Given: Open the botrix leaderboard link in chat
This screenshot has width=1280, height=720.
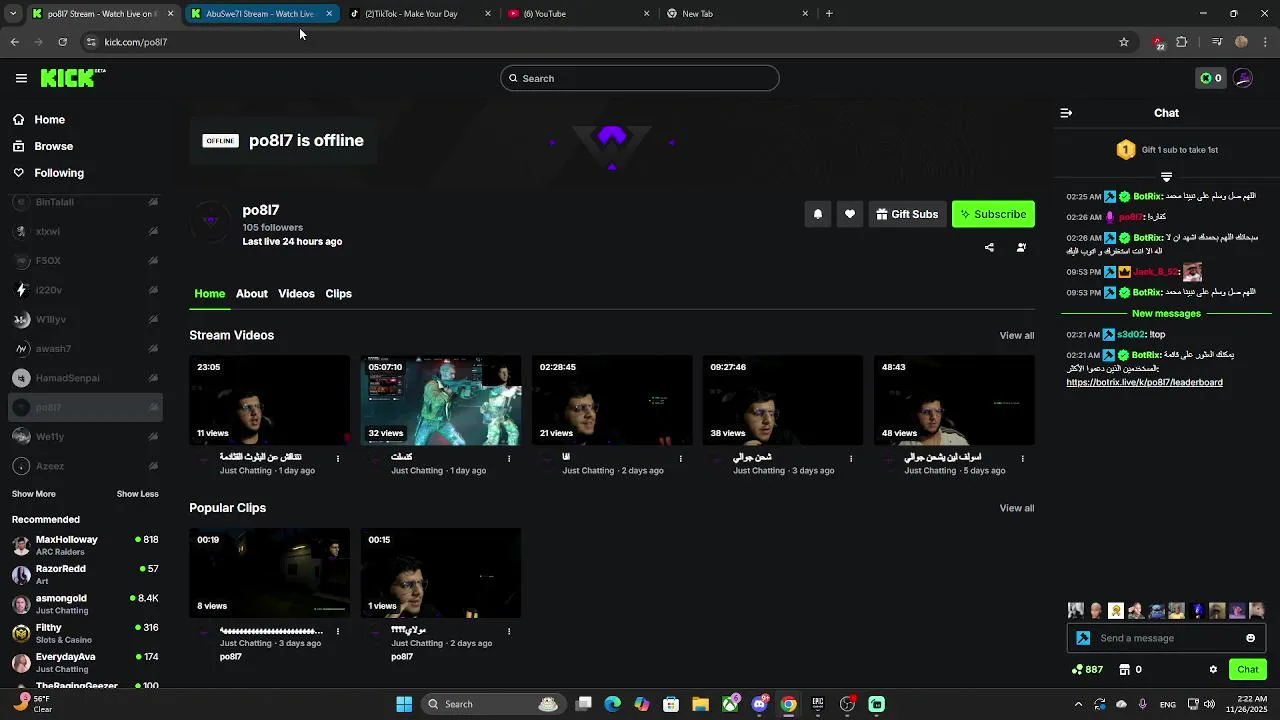Looking at the screenshot, I should pos(1144,383).
